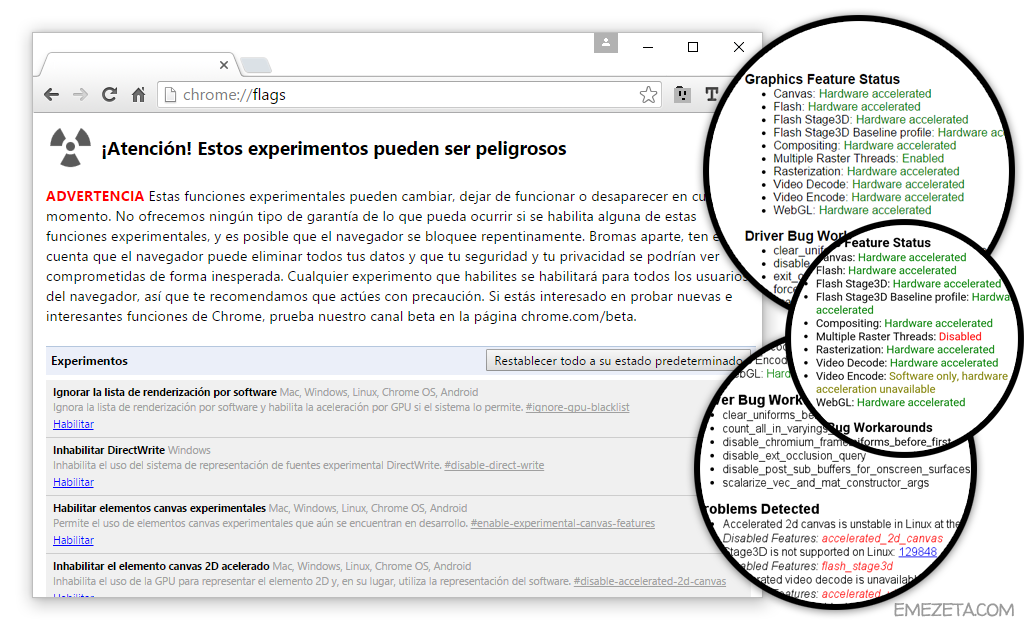Click the T extension icon in toolbar
The image size is (1024, 628).
712,95
